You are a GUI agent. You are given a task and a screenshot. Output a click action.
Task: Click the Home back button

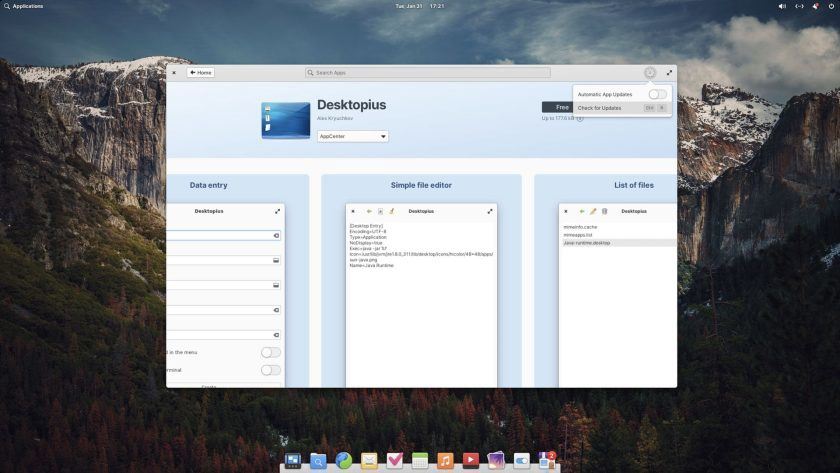tap(201, 73)
